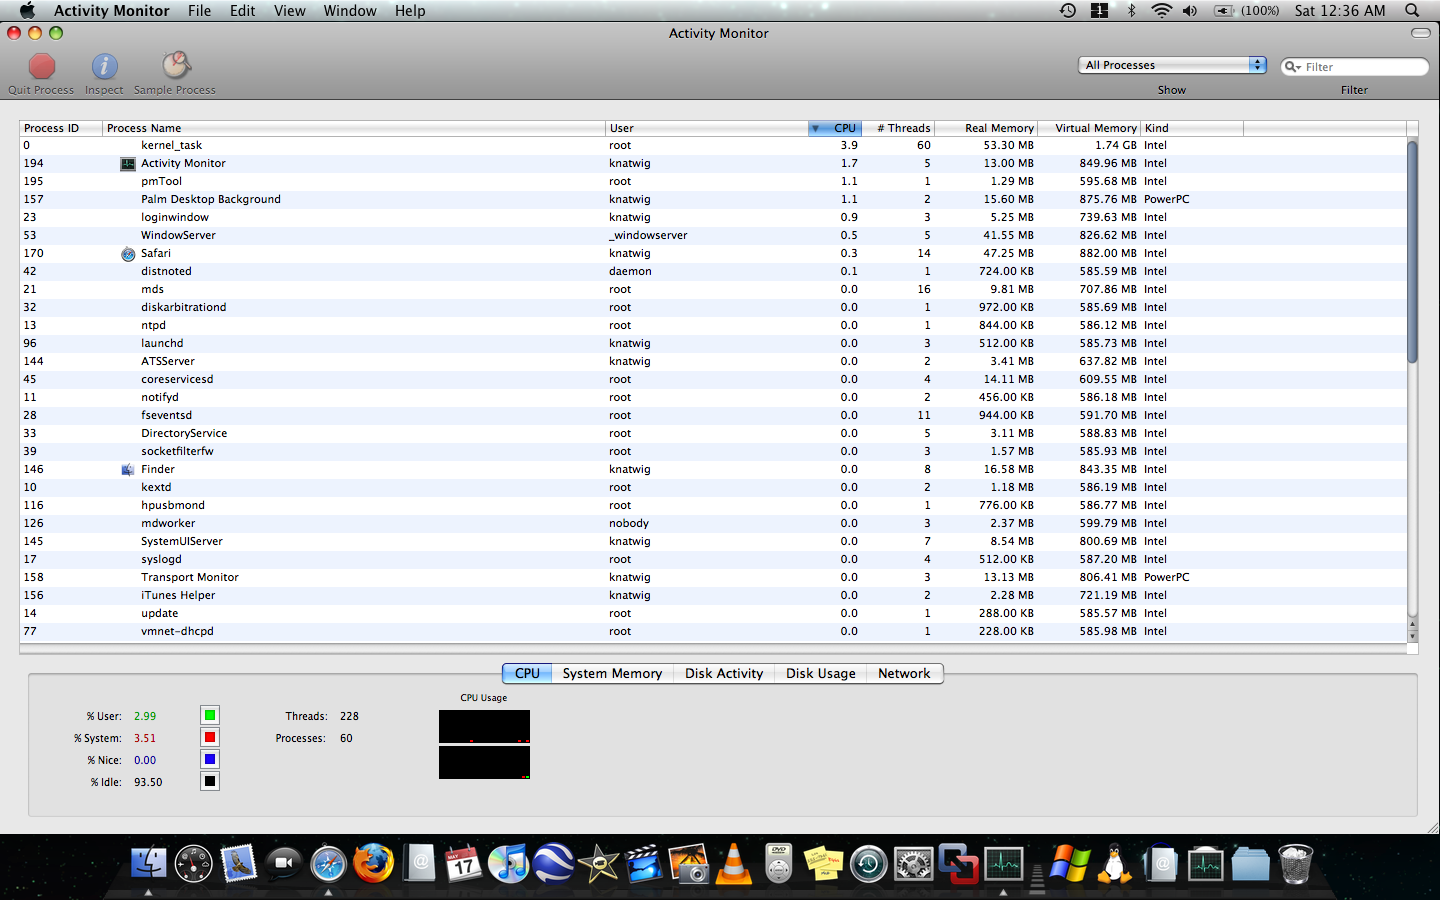1440x900 pixels.
Task: Click the Sample Process icon
Action: click(x=176, y=66)
